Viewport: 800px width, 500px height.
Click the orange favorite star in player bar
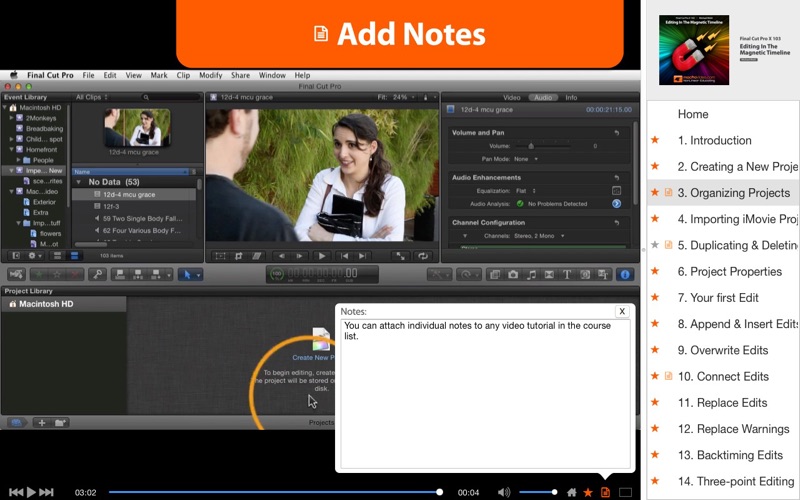(x=588, y=492)
